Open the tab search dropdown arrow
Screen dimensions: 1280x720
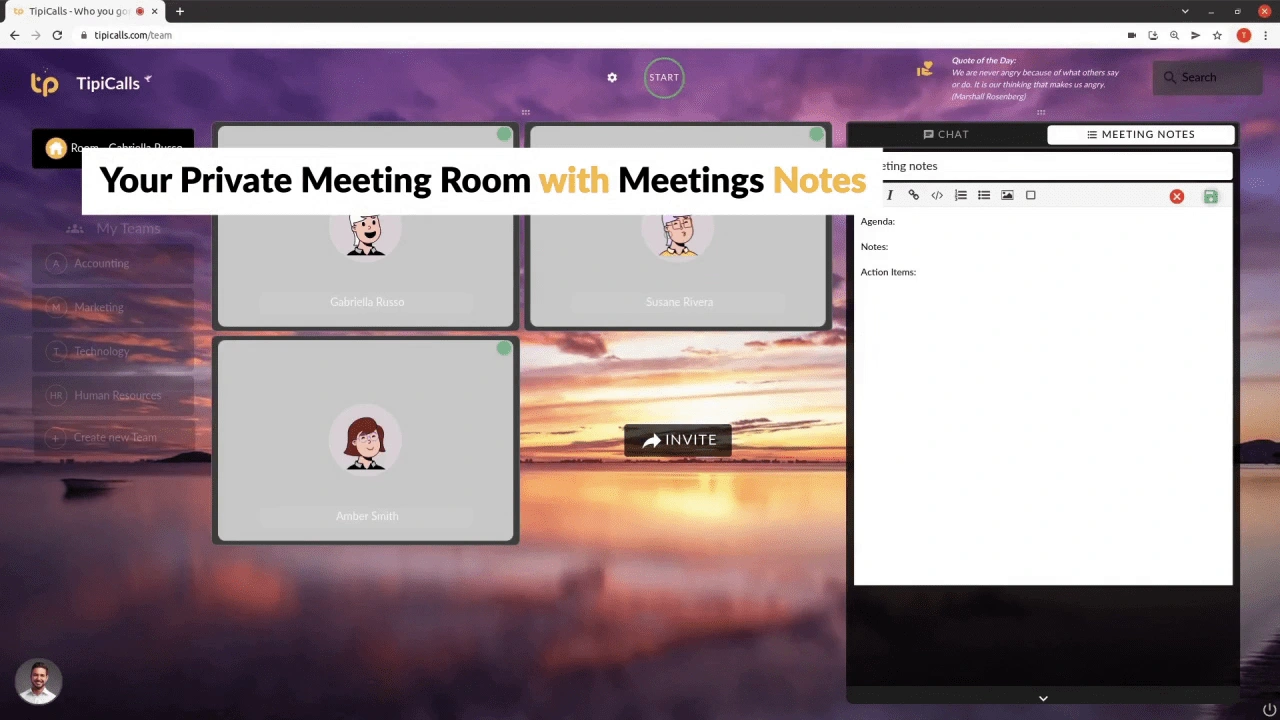point(1186,11)
